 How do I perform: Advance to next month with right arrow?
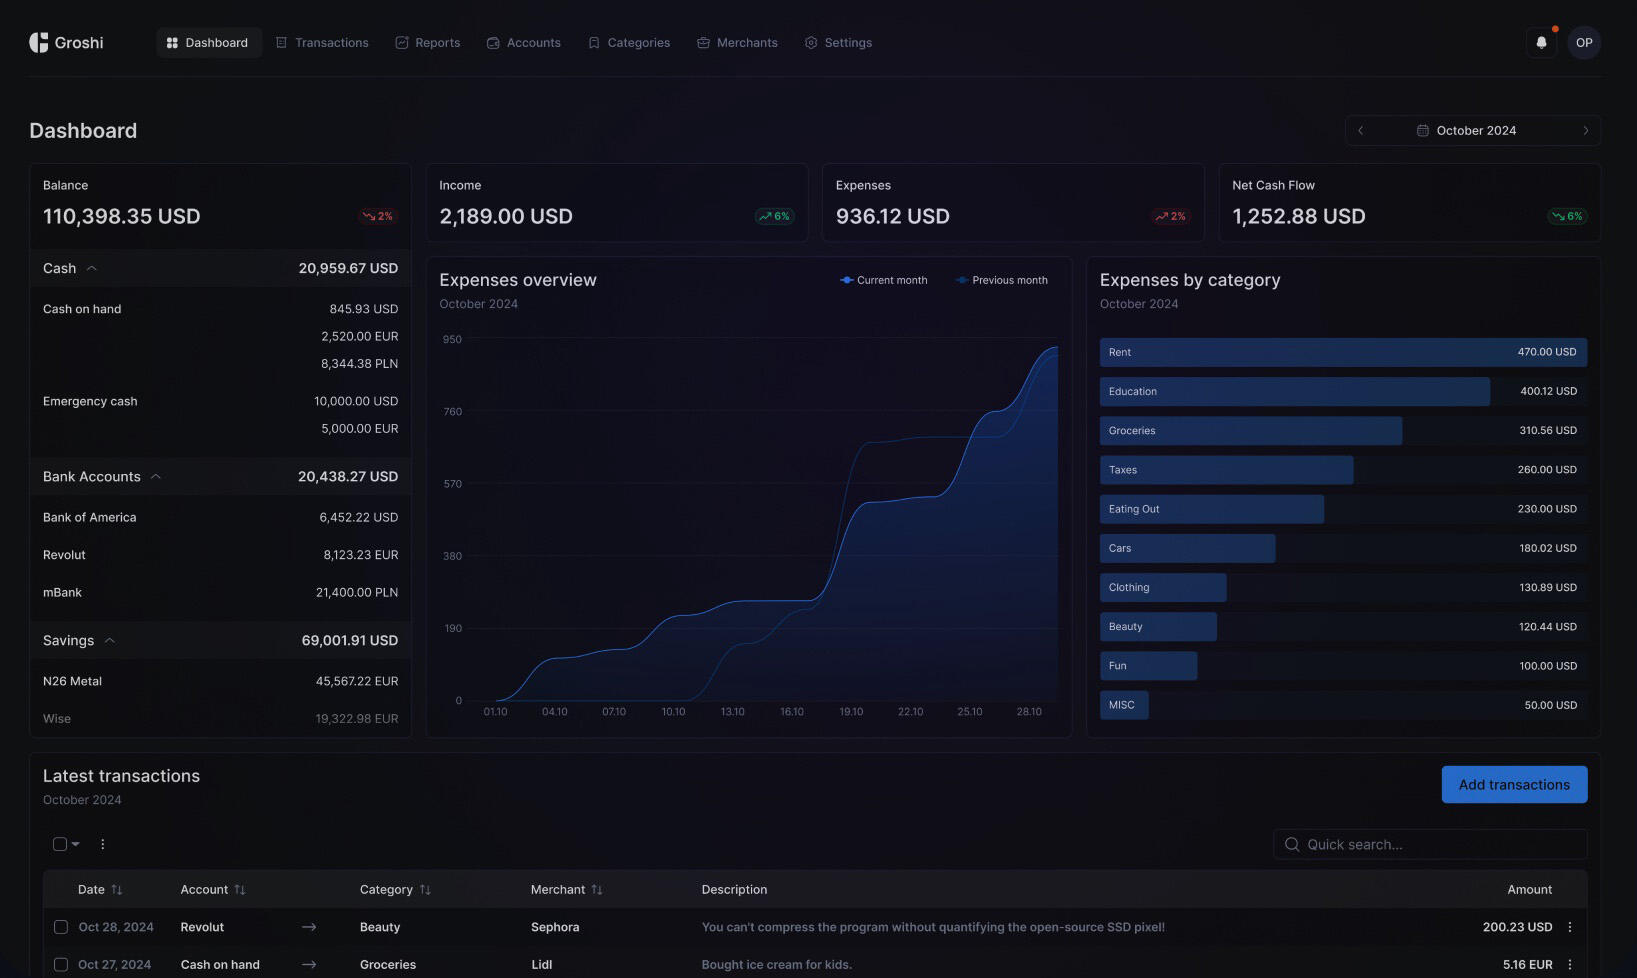pos(1585,131)
